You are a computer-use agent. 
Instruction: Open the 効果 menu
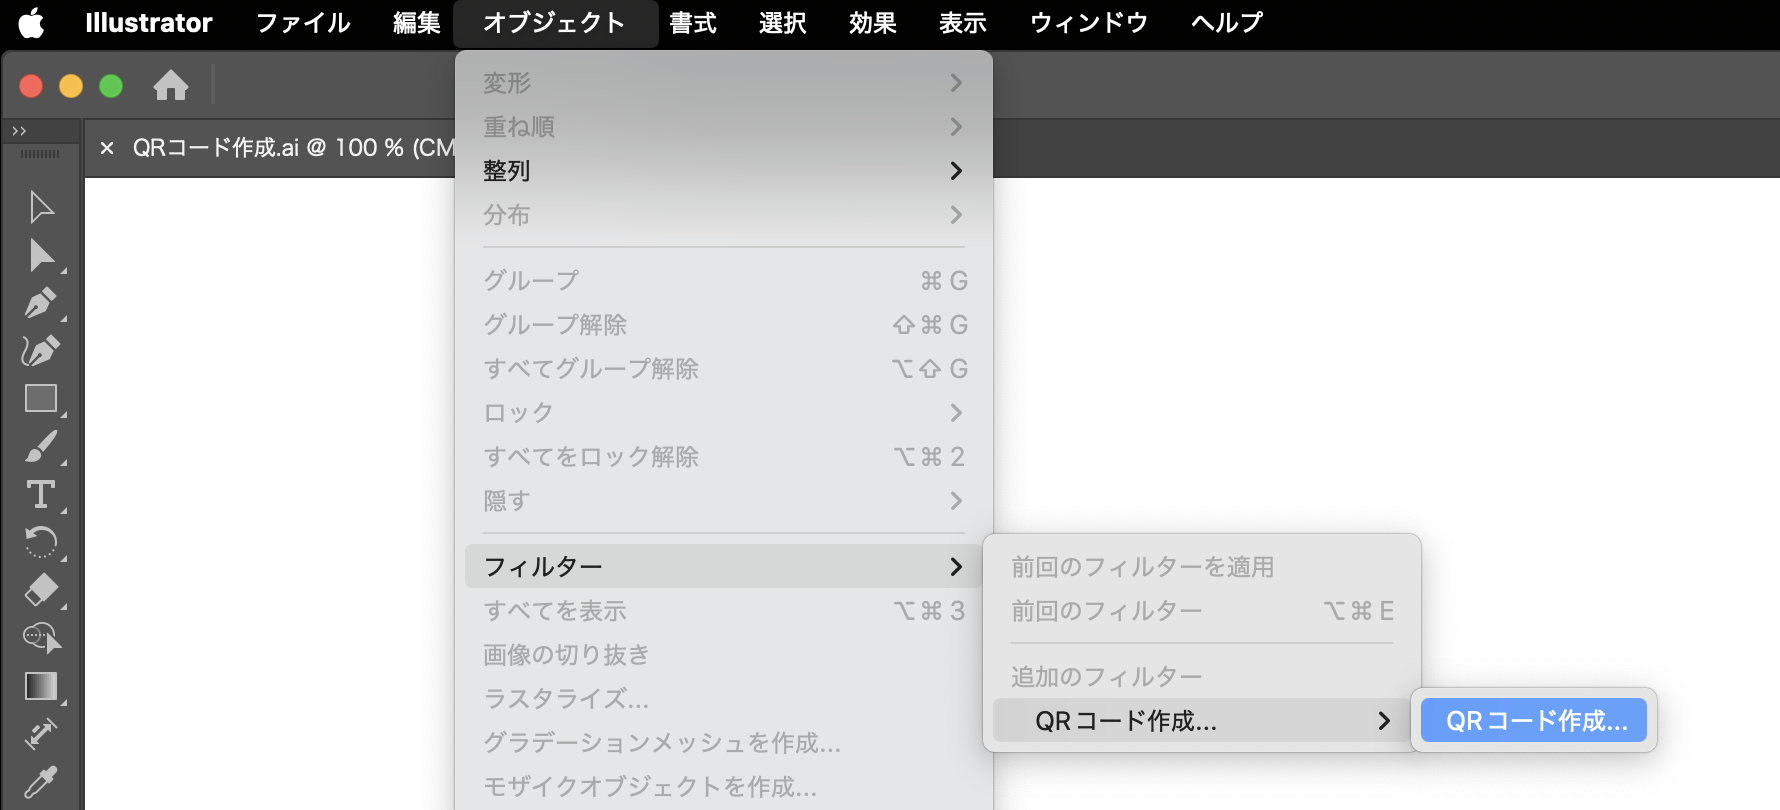coord(873,22)
